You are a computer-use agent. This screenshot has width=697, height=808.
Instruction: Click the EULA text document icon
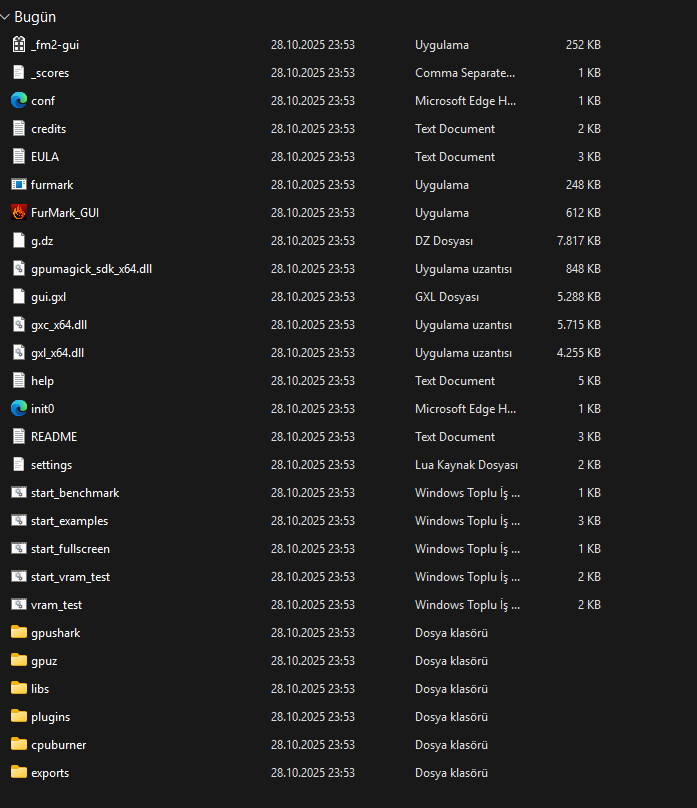(x=19, y=157)
